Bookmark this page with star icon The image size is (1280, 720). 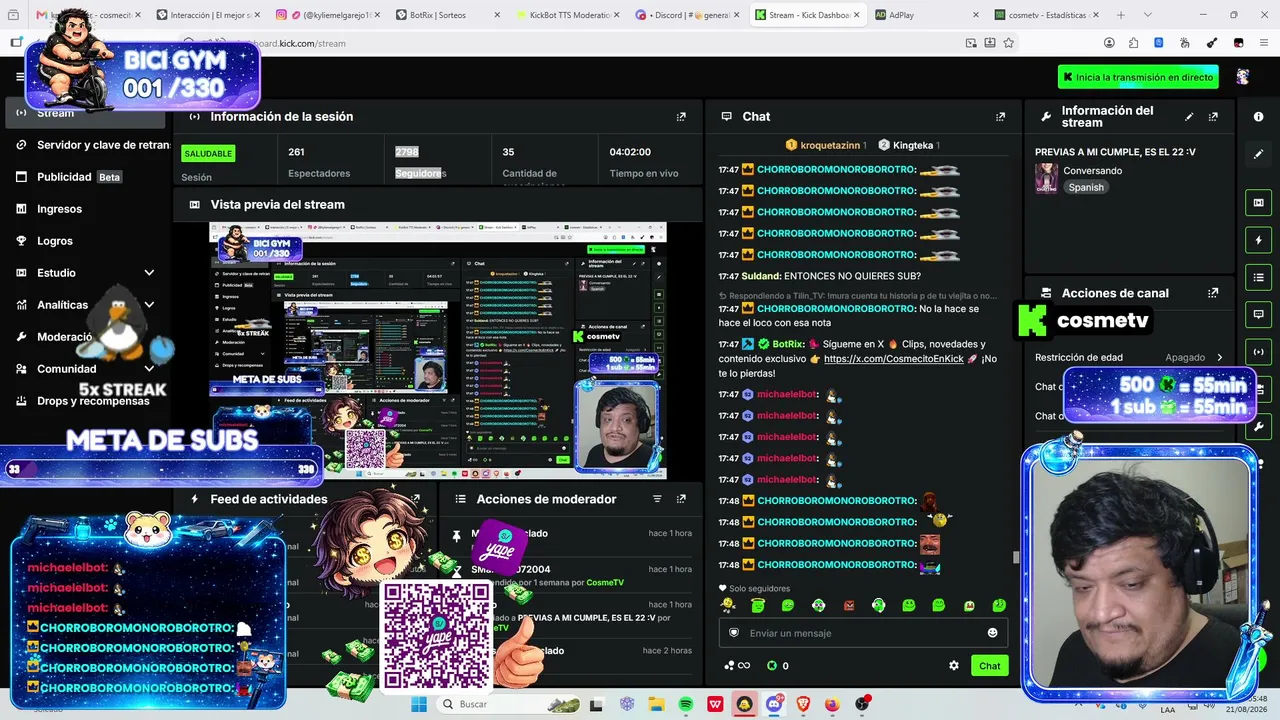[x=1009, y=43]
